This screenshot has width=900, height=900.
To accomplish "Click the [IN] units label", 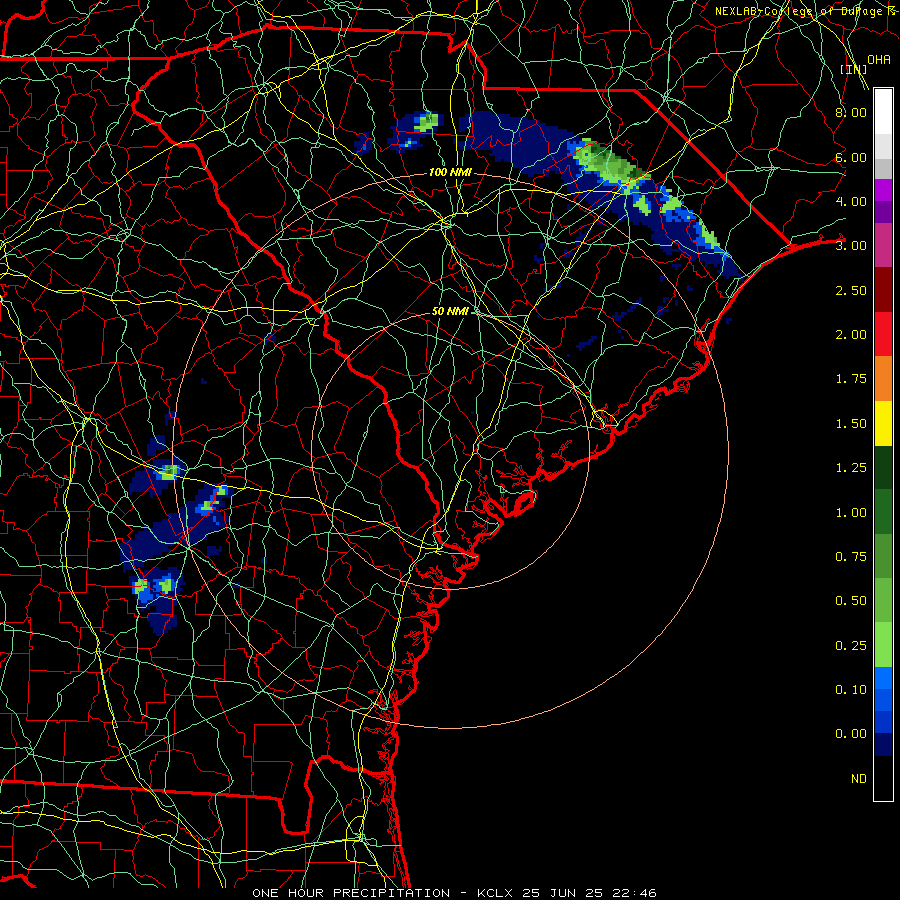I will [854, 69].
